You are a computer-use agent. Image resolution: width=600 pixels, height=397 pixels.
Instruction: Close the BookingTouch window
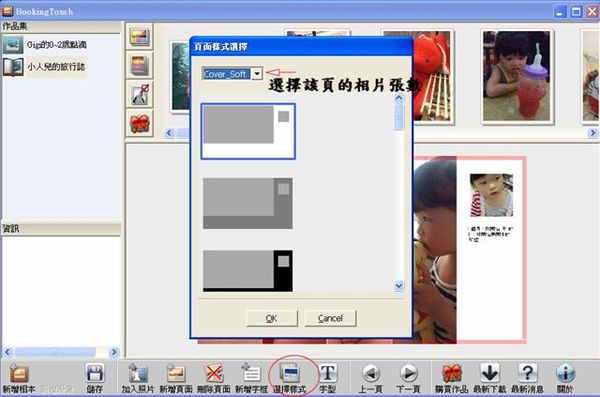point(592,11)
